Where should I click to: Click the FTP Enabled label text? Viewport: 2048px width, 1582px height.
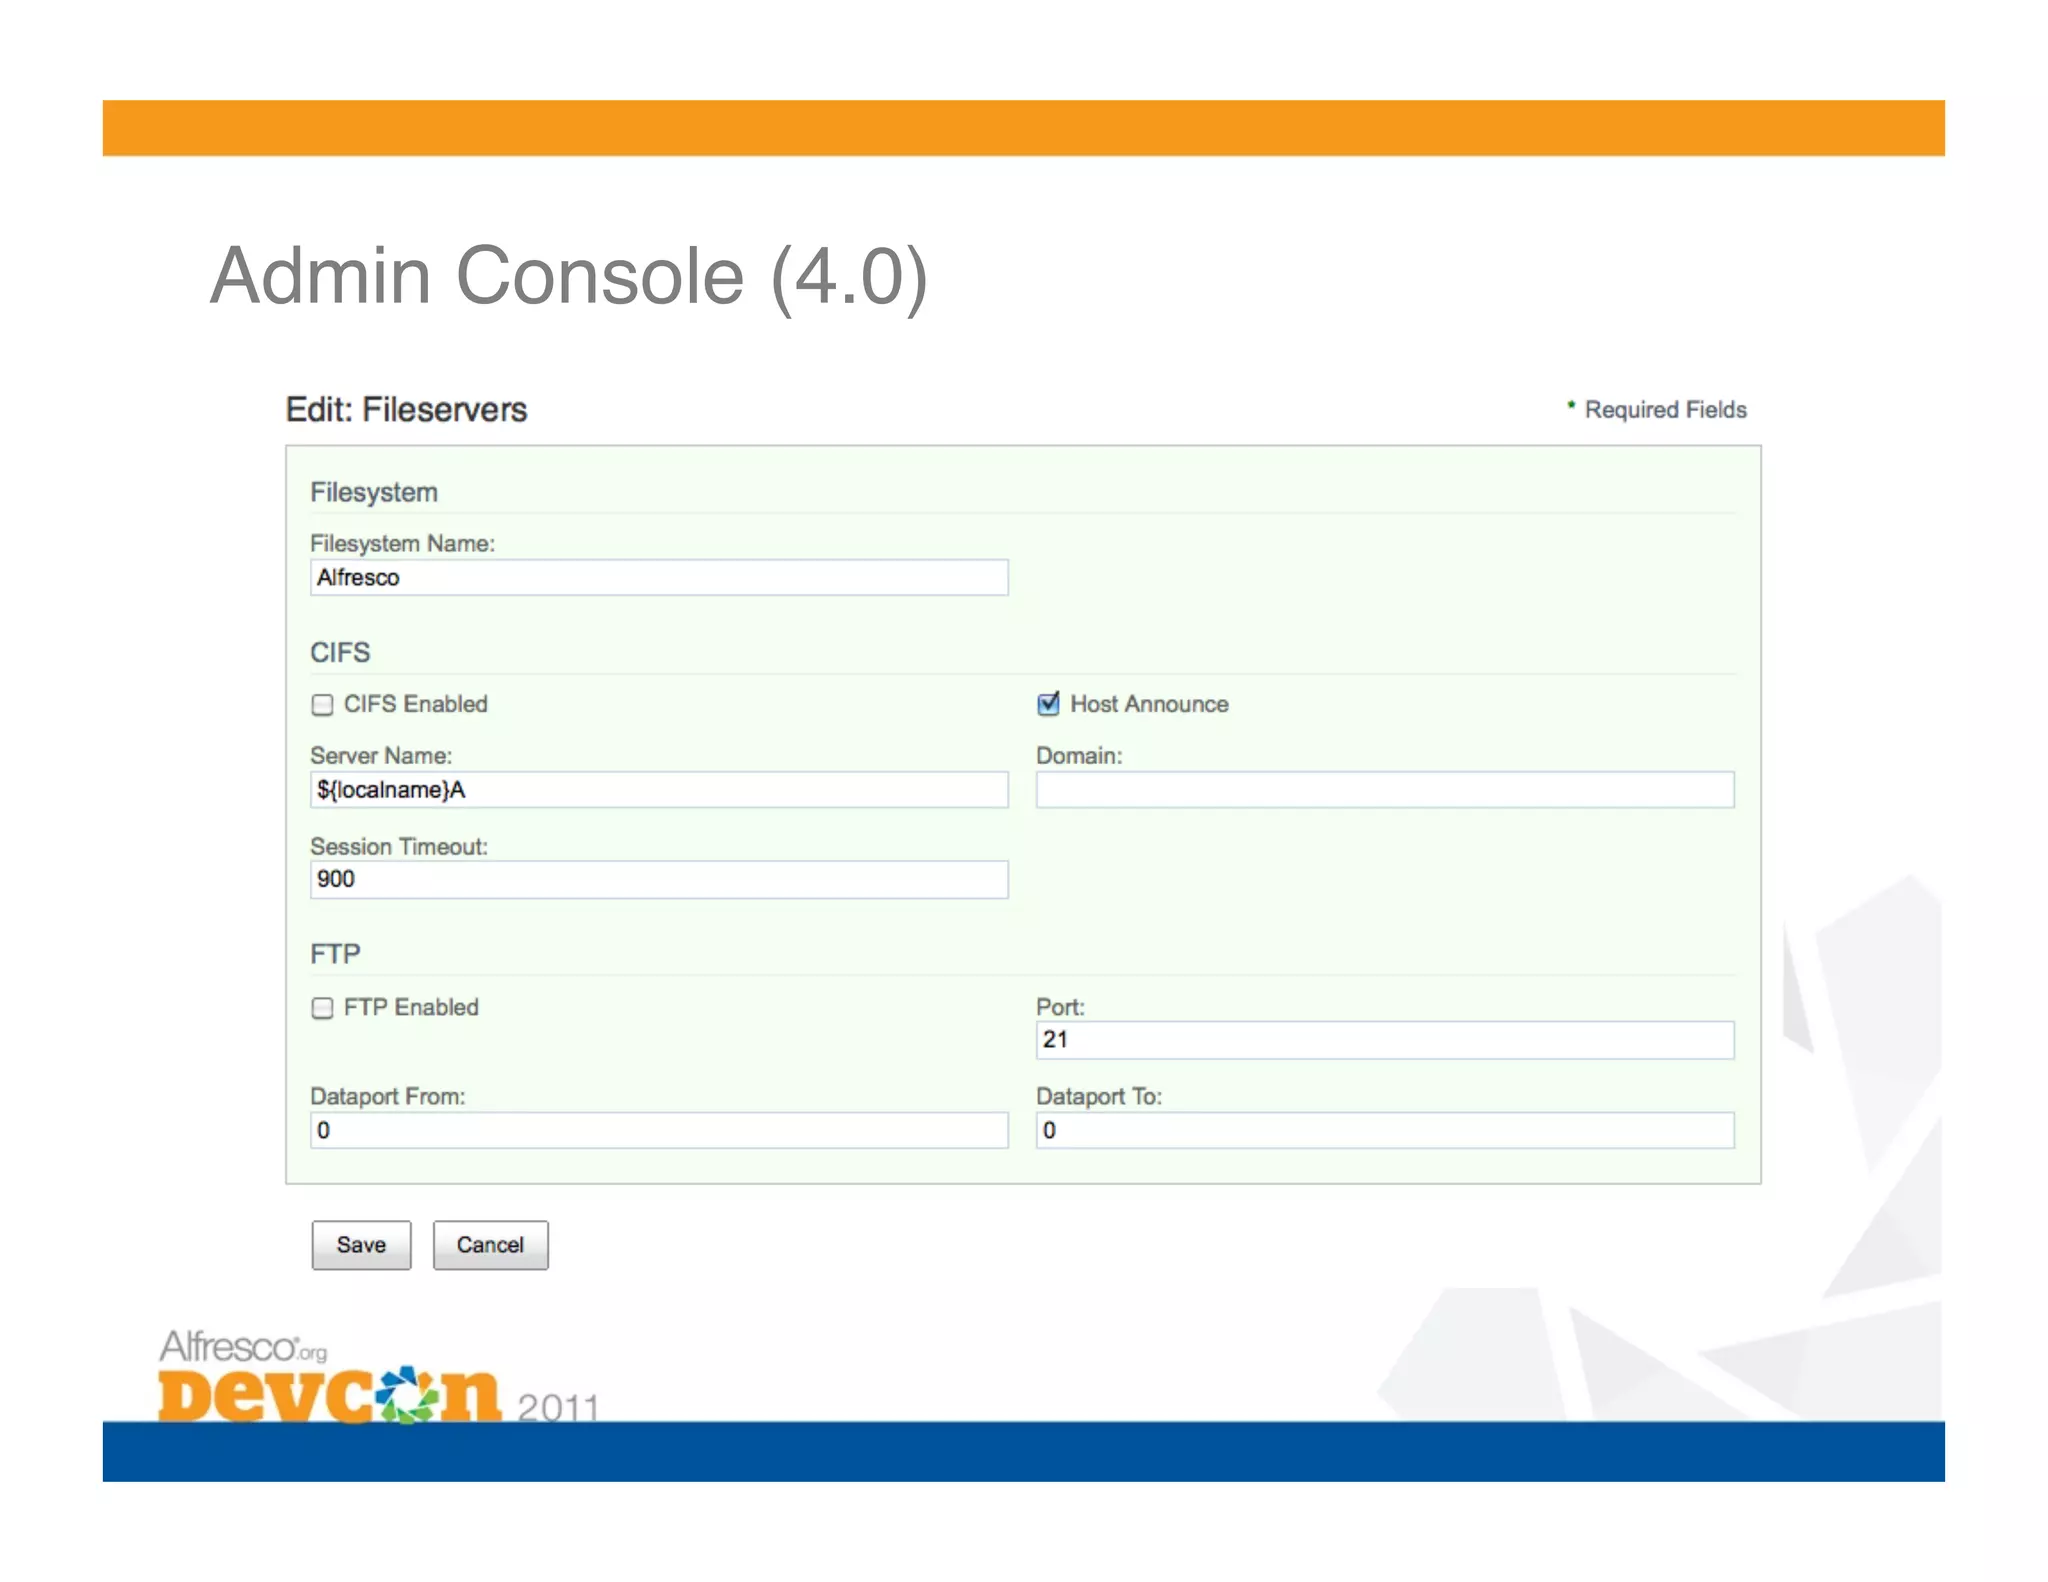411,1007
